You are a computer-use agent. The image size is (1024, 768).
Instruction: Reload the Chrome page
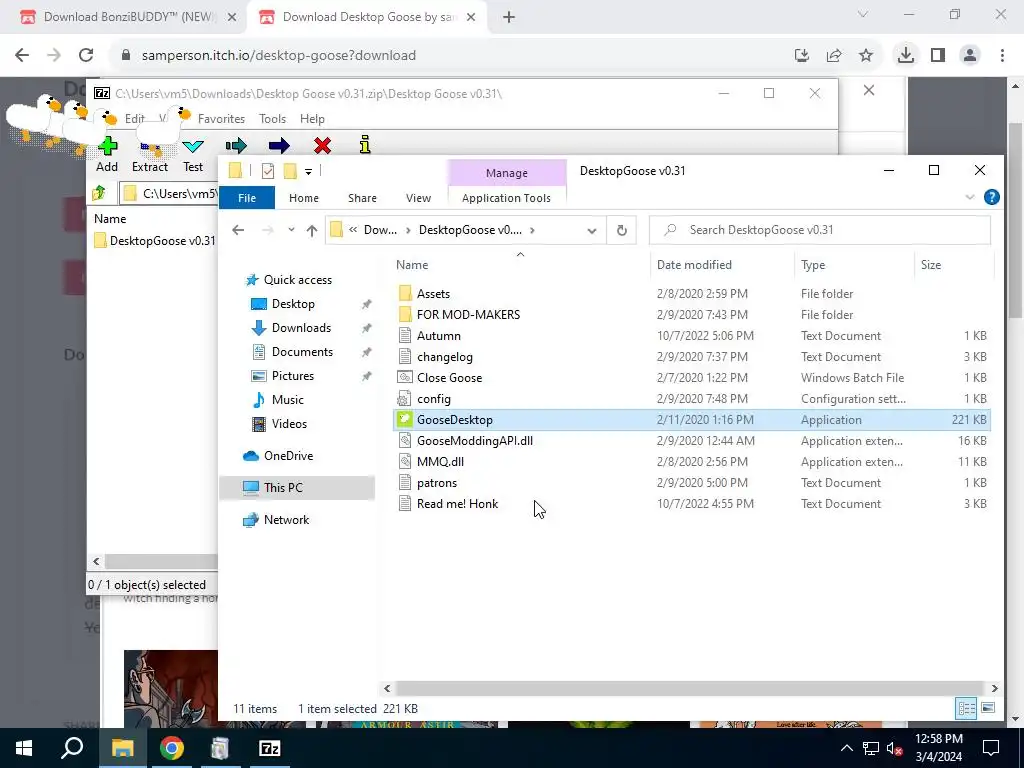(86, 56)
